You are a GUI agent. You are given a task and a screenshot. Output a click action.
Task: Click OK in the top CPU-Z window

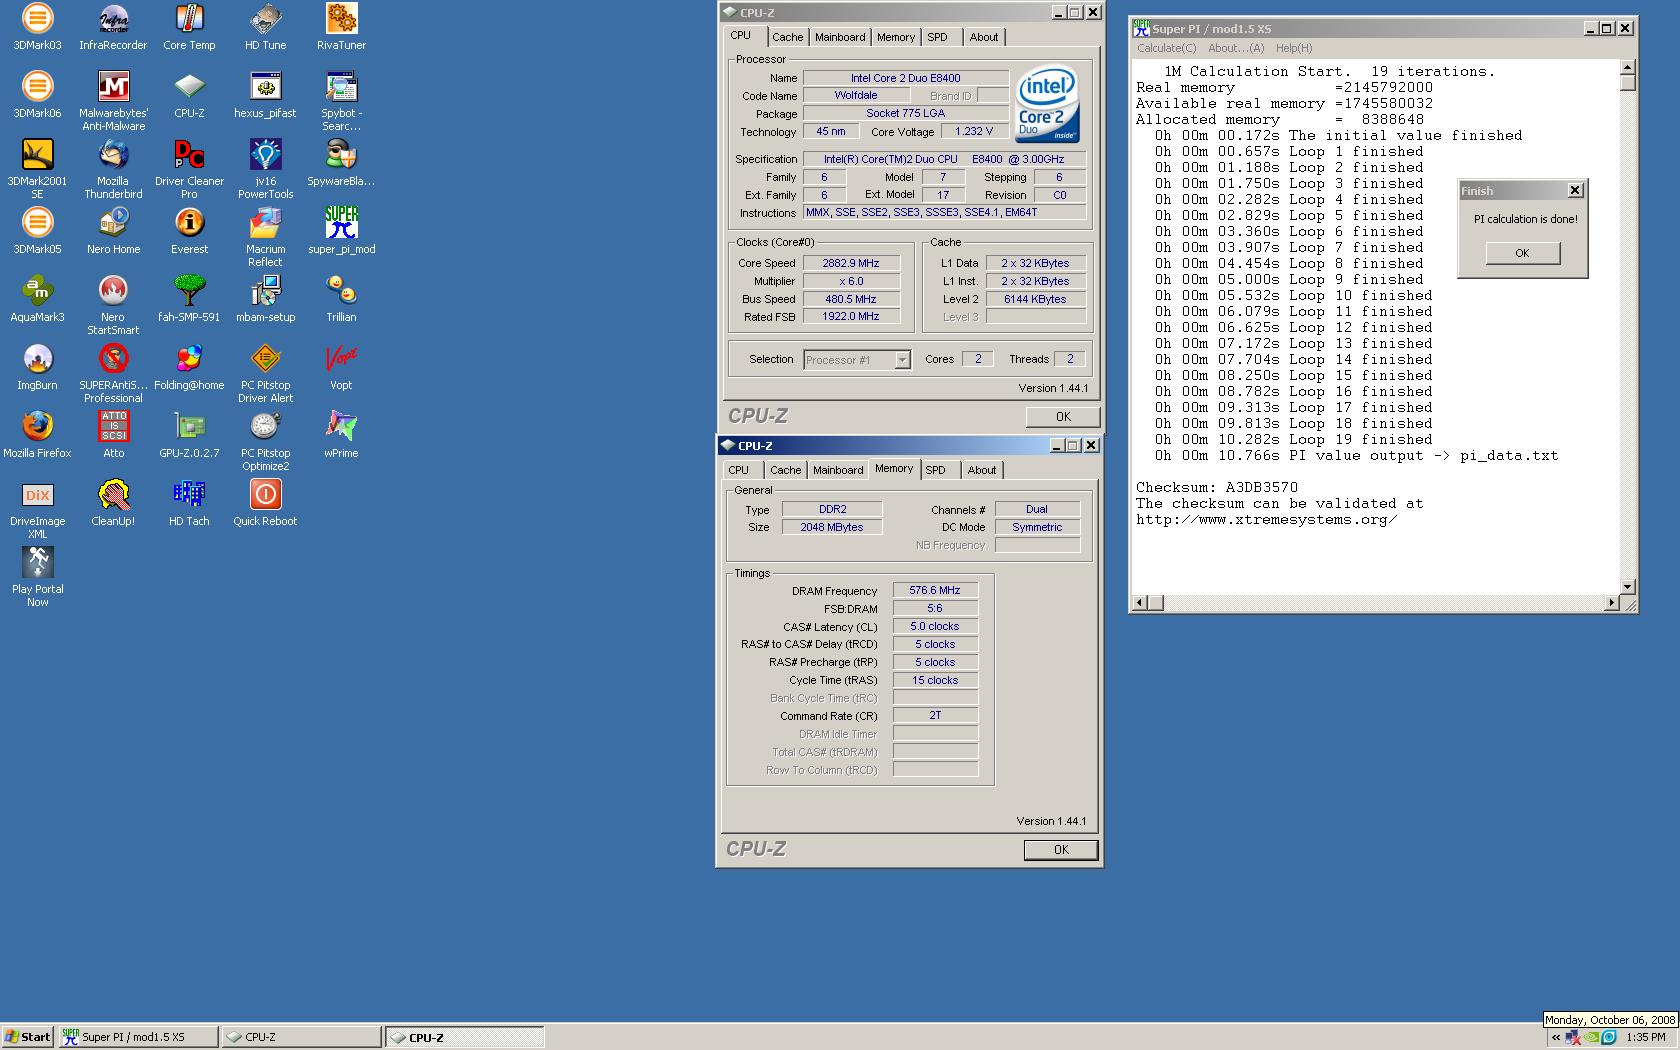1063,417
